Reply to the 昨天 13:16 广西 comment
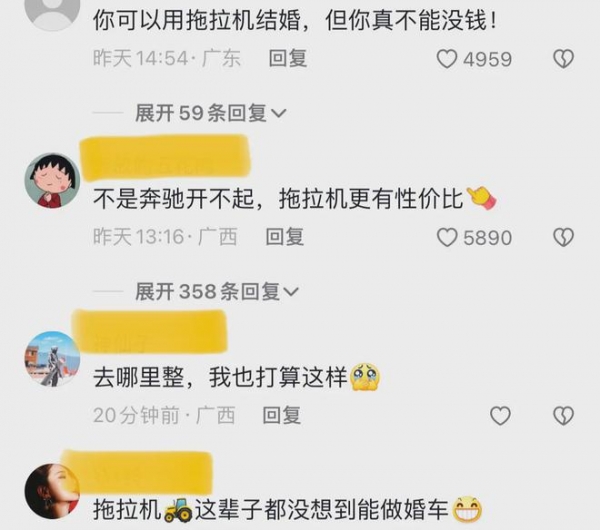The height and width of the screenshot is (530, 600). 285,237
